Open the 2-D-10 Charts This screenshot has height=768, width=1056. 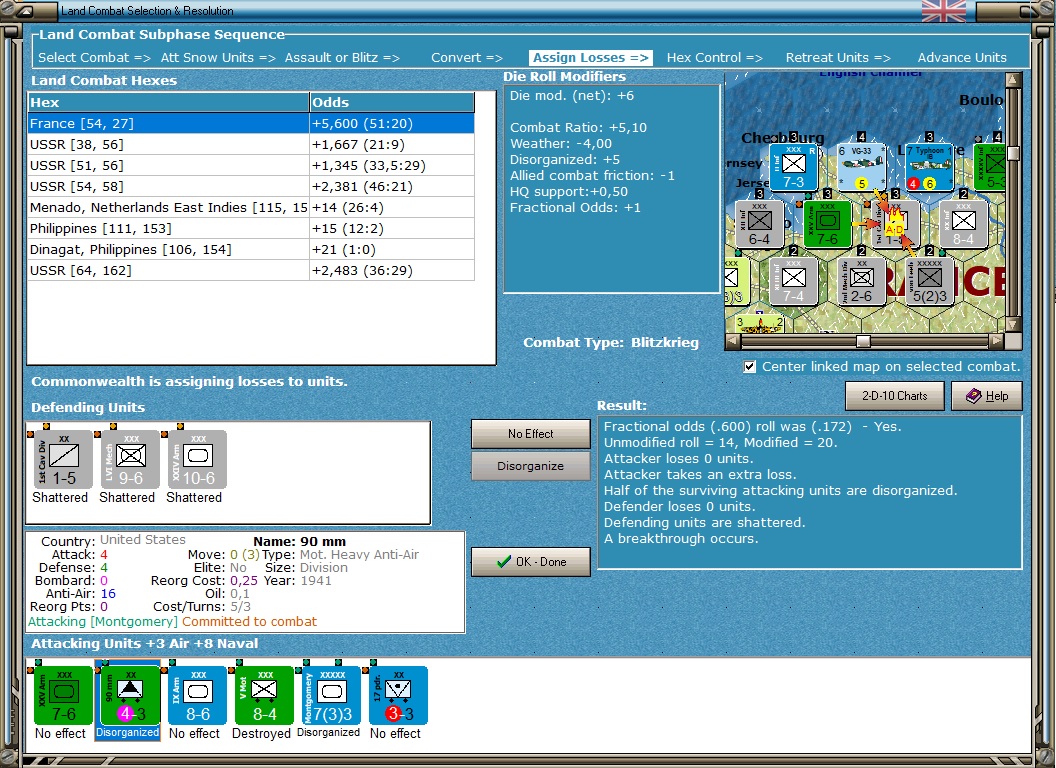click(894, 396)
